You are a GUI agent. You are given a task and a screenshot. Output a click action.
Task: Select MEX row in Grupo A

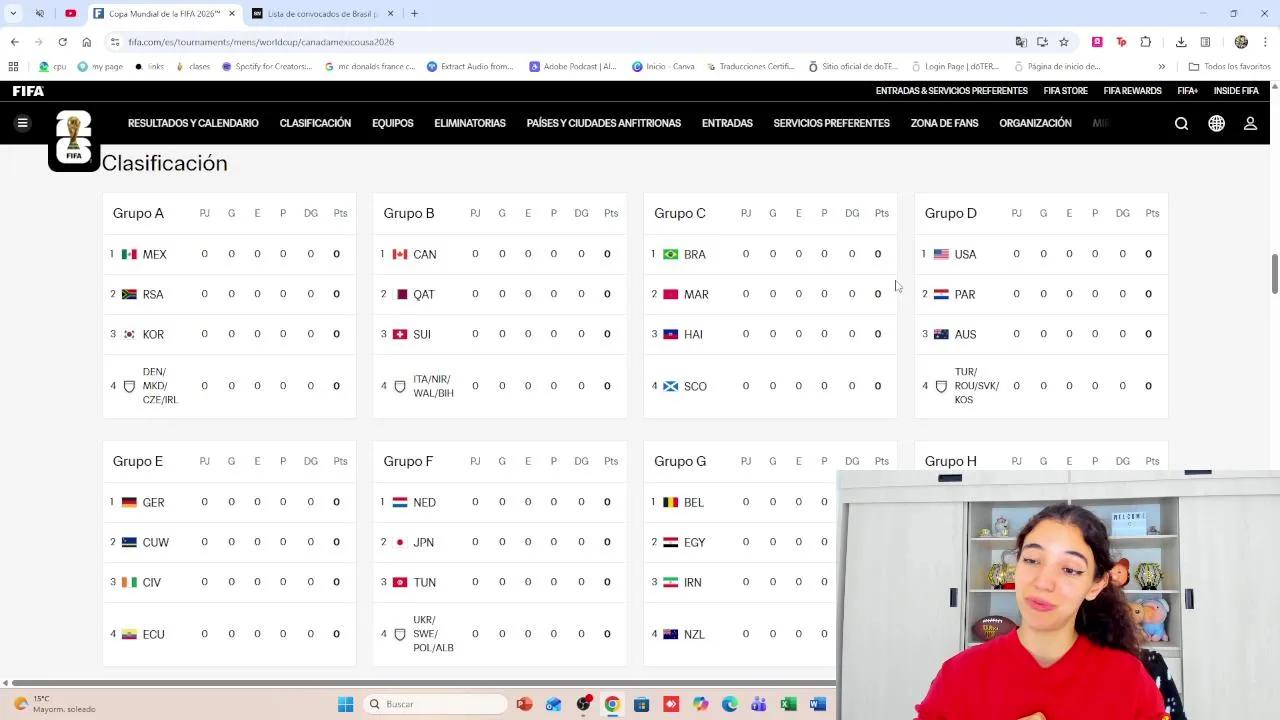(x=229, y=254)
